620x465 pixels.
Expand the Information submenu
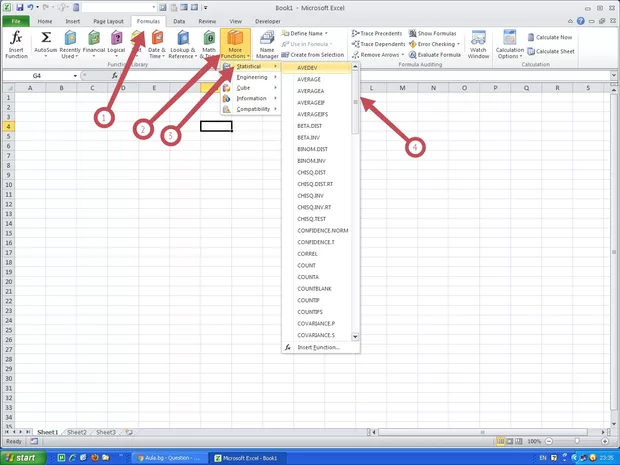click(x=251, y=98)
